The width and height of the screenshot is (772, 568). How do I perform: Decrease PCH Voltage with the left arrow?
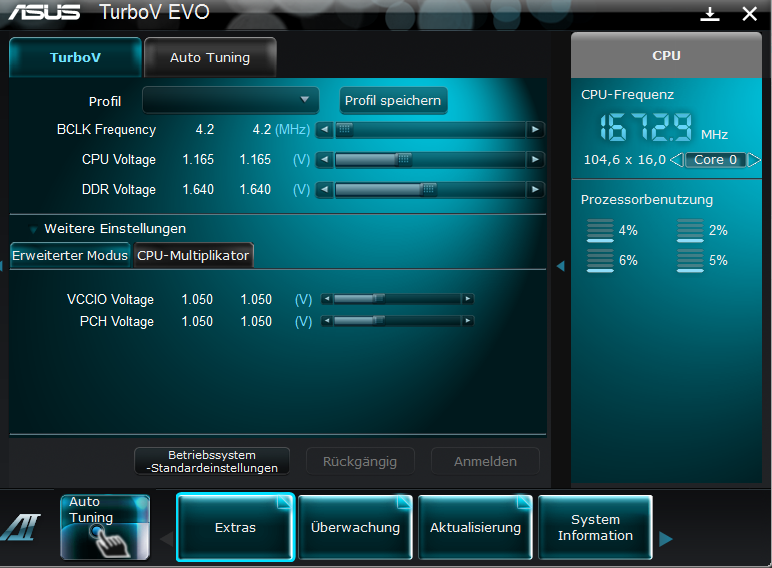pos(326,321)
